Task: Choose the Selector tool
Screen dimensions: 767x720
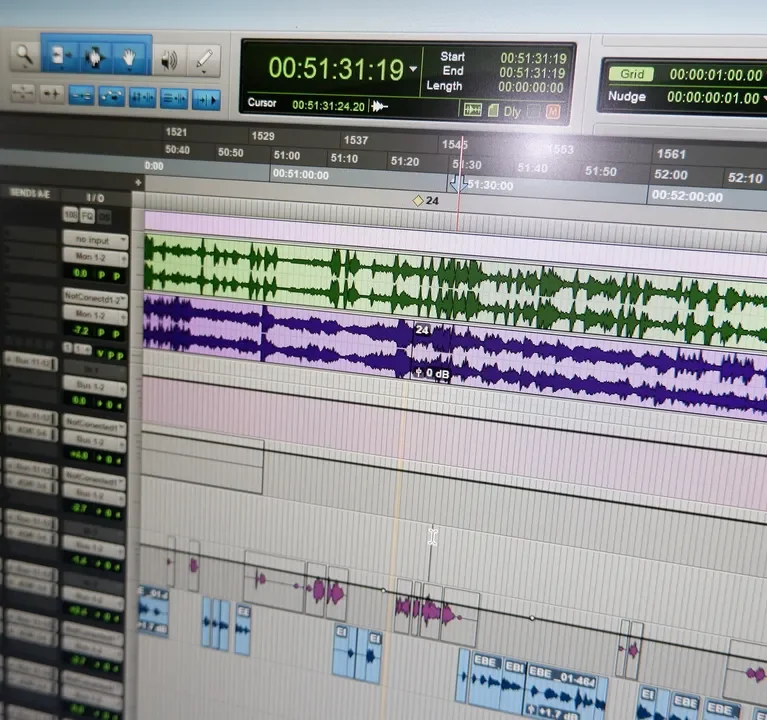Action: click(x=95, y=58)
